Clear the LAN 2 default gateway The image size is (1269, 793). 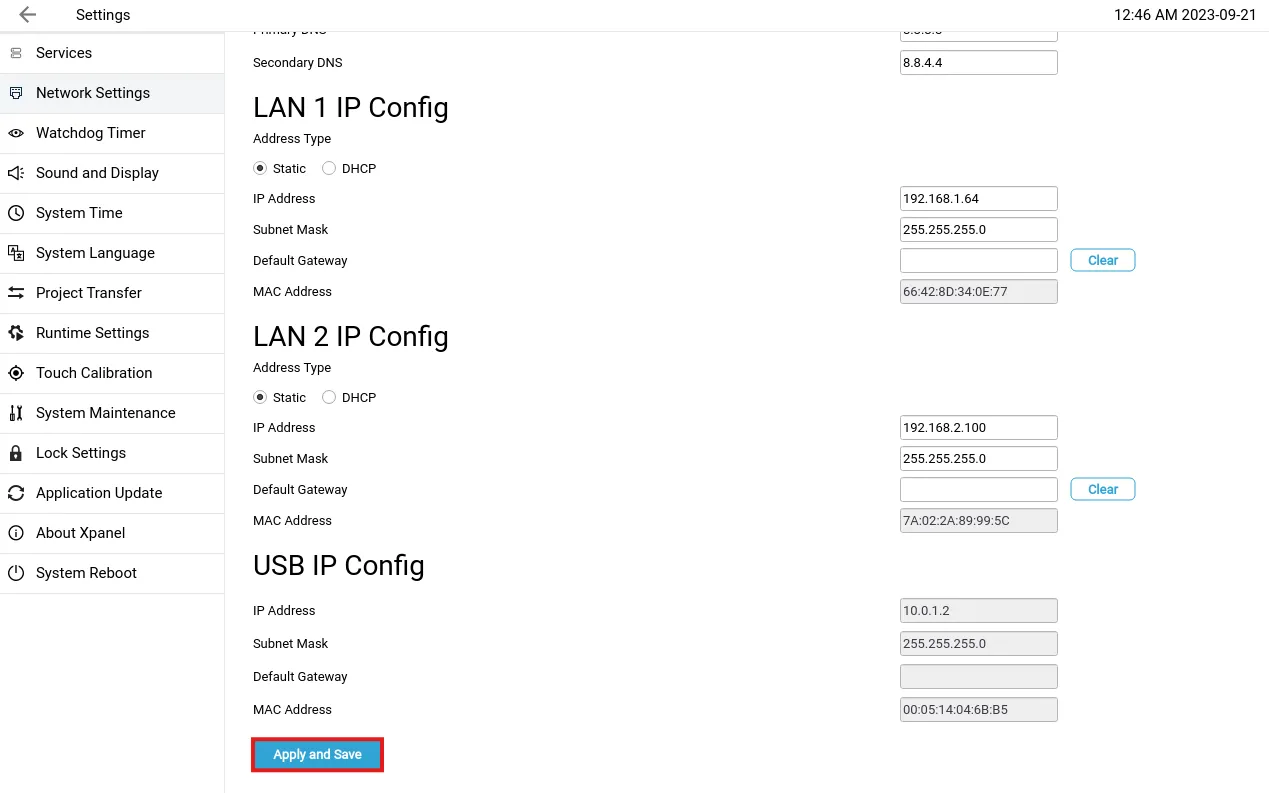1102,489
